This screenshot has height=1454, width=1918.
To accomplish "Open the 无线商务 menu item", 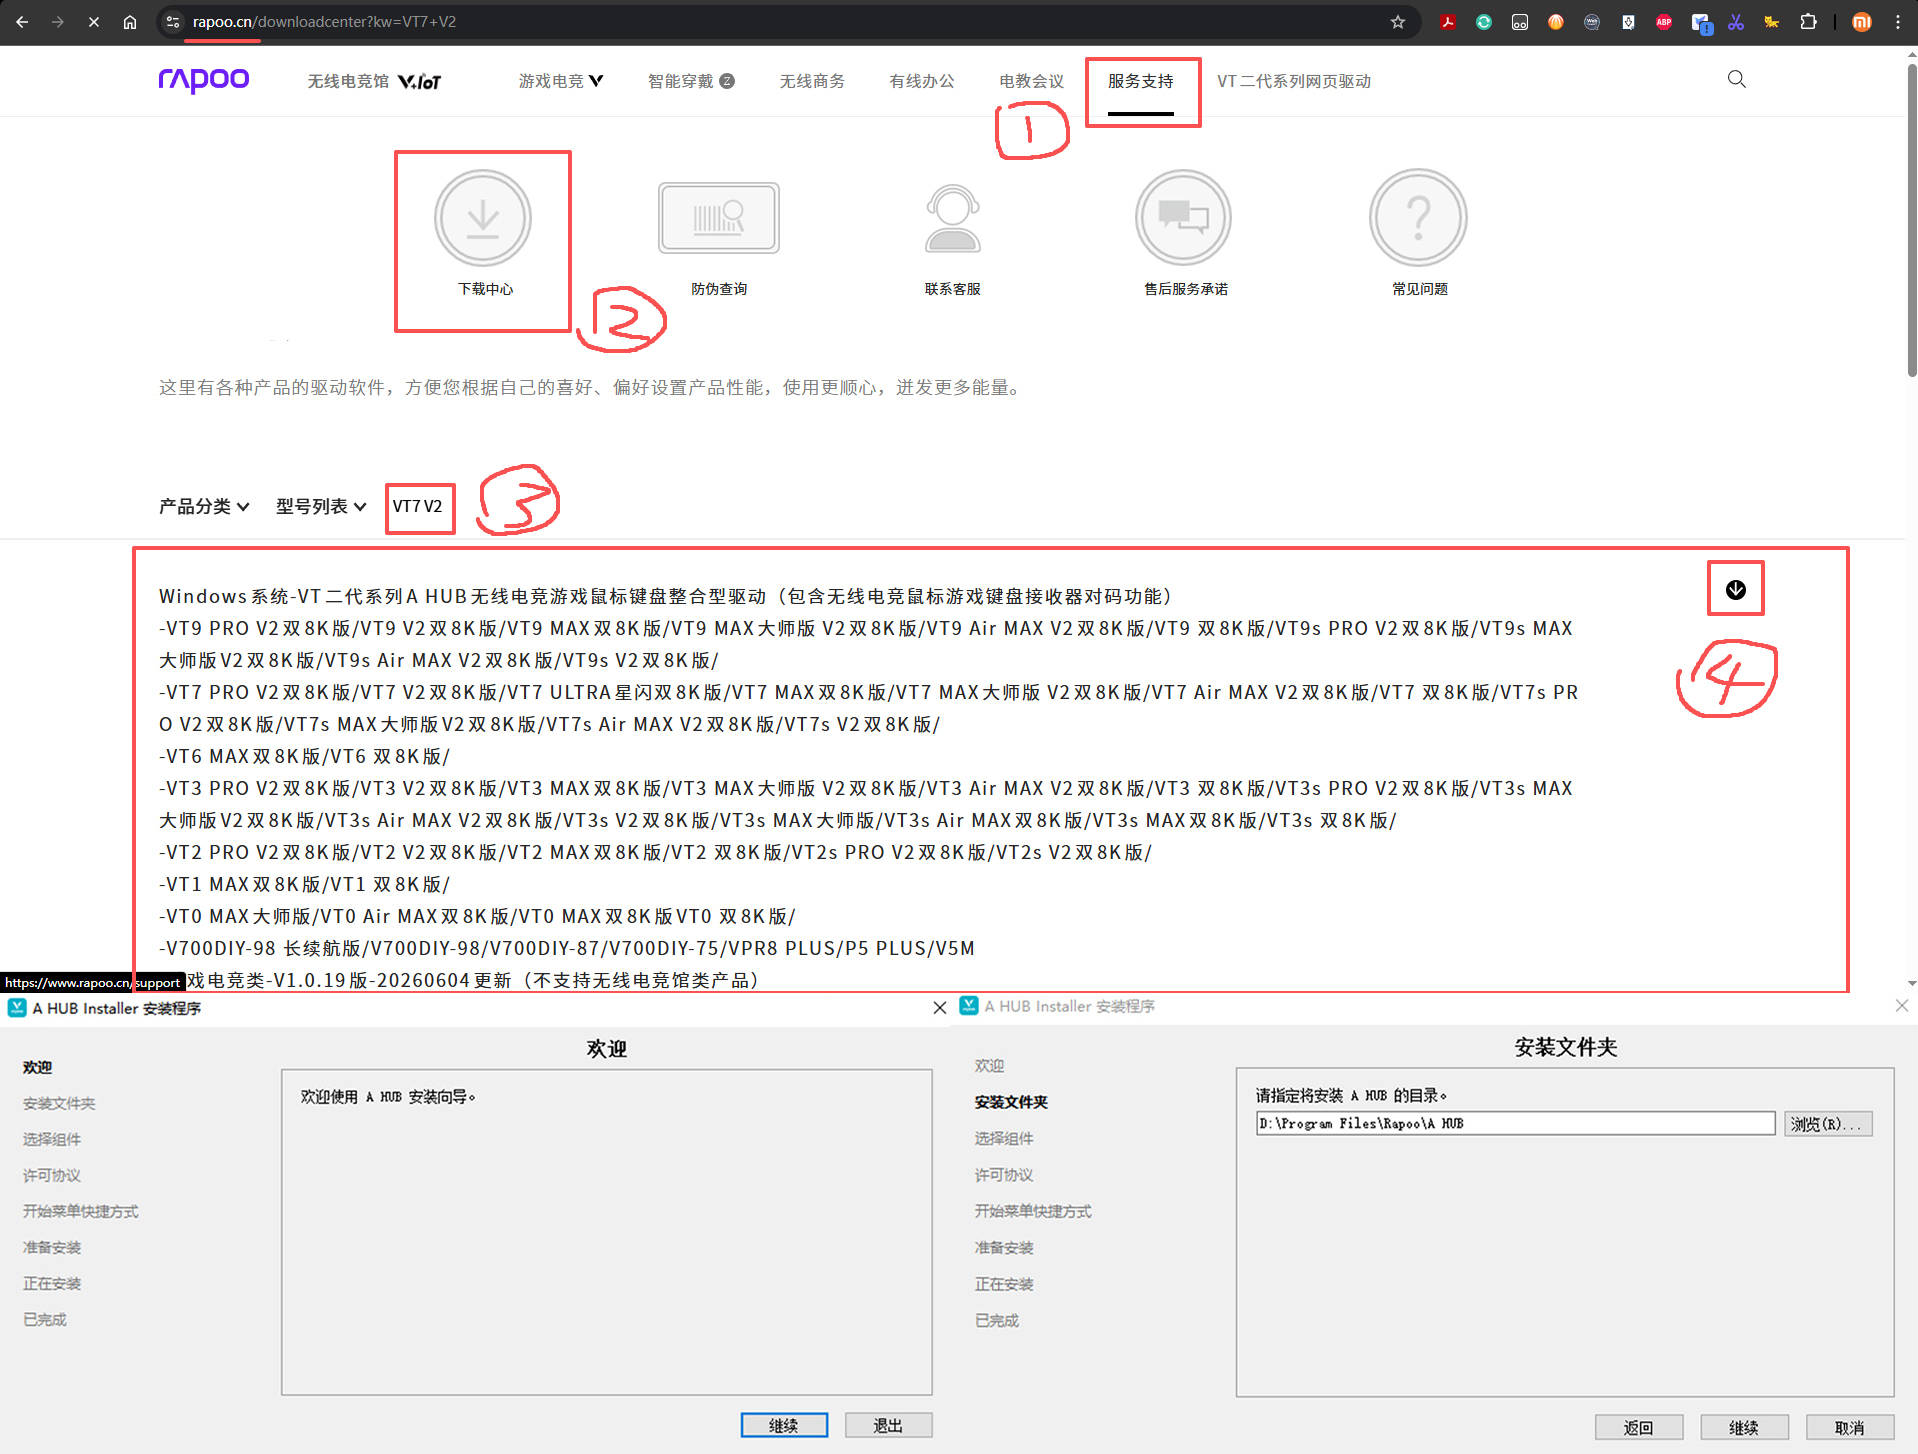I will [812, 81].
